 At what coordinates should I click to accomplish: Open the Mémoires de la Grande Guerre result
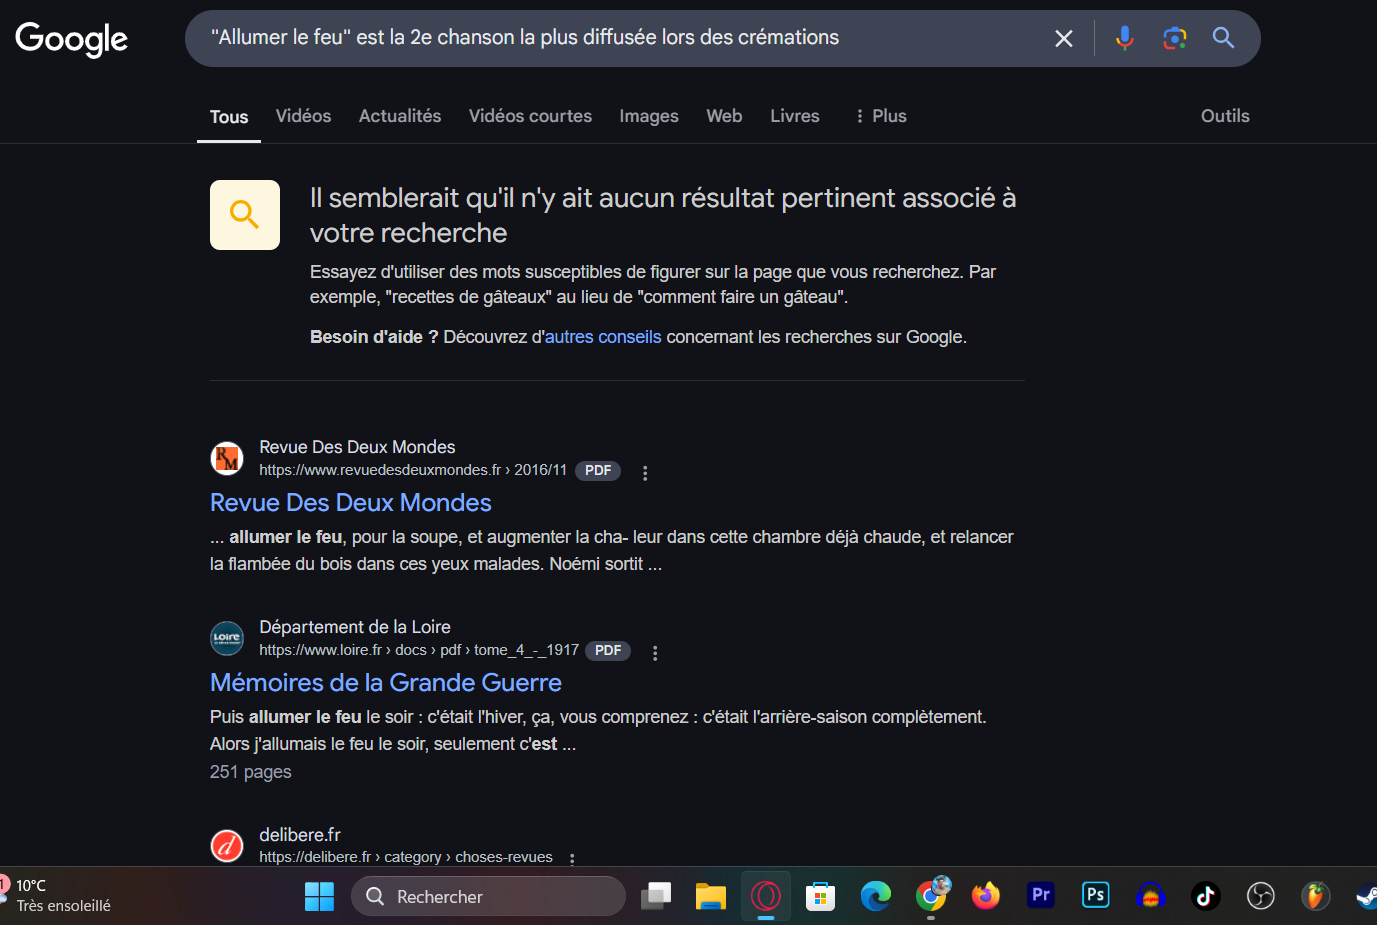(386, 683)
